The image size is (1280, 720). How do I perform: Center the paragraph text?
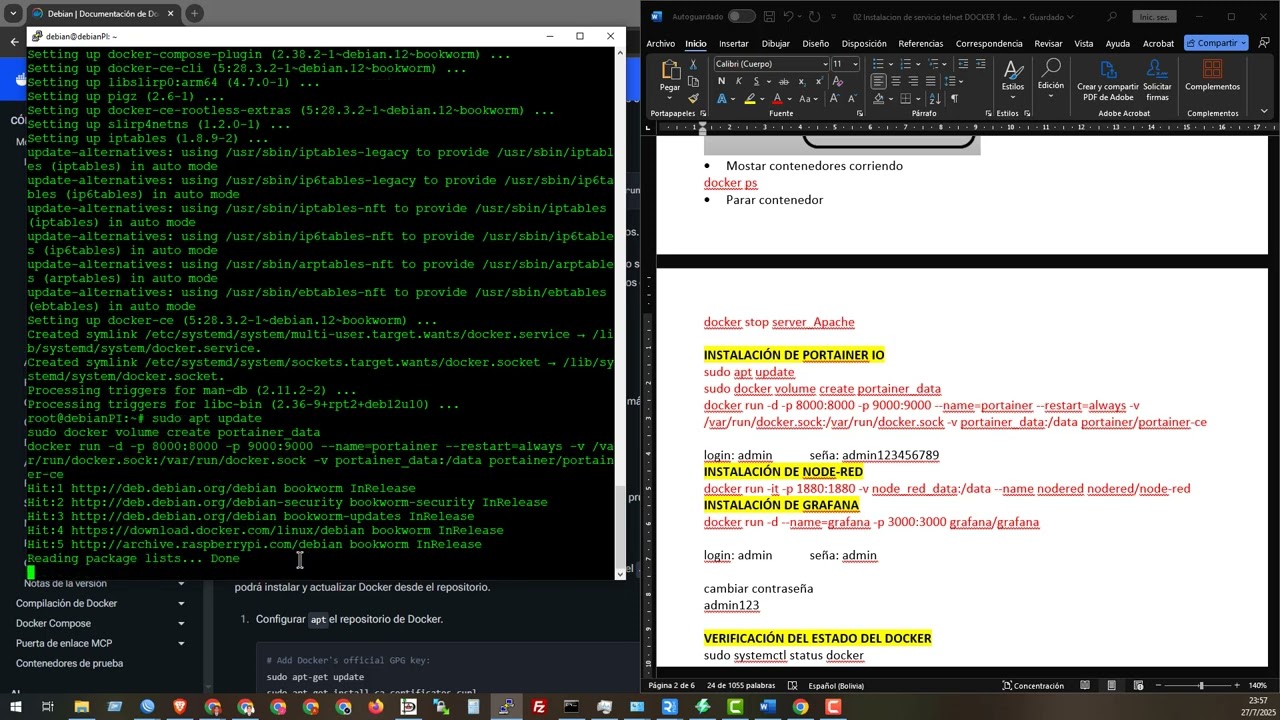(x=896, y=81)
